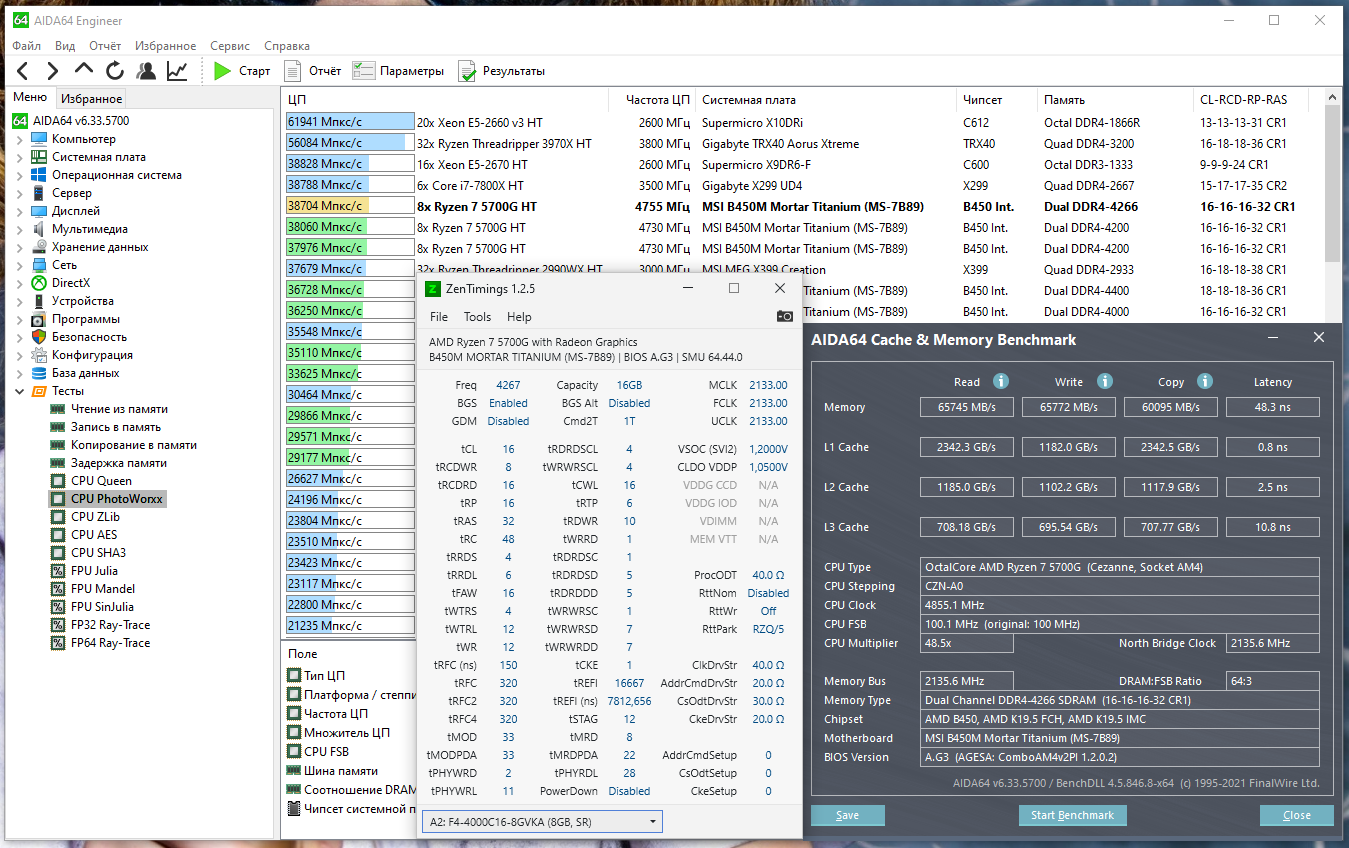Select the Программы item in the tree

(86, 319)
